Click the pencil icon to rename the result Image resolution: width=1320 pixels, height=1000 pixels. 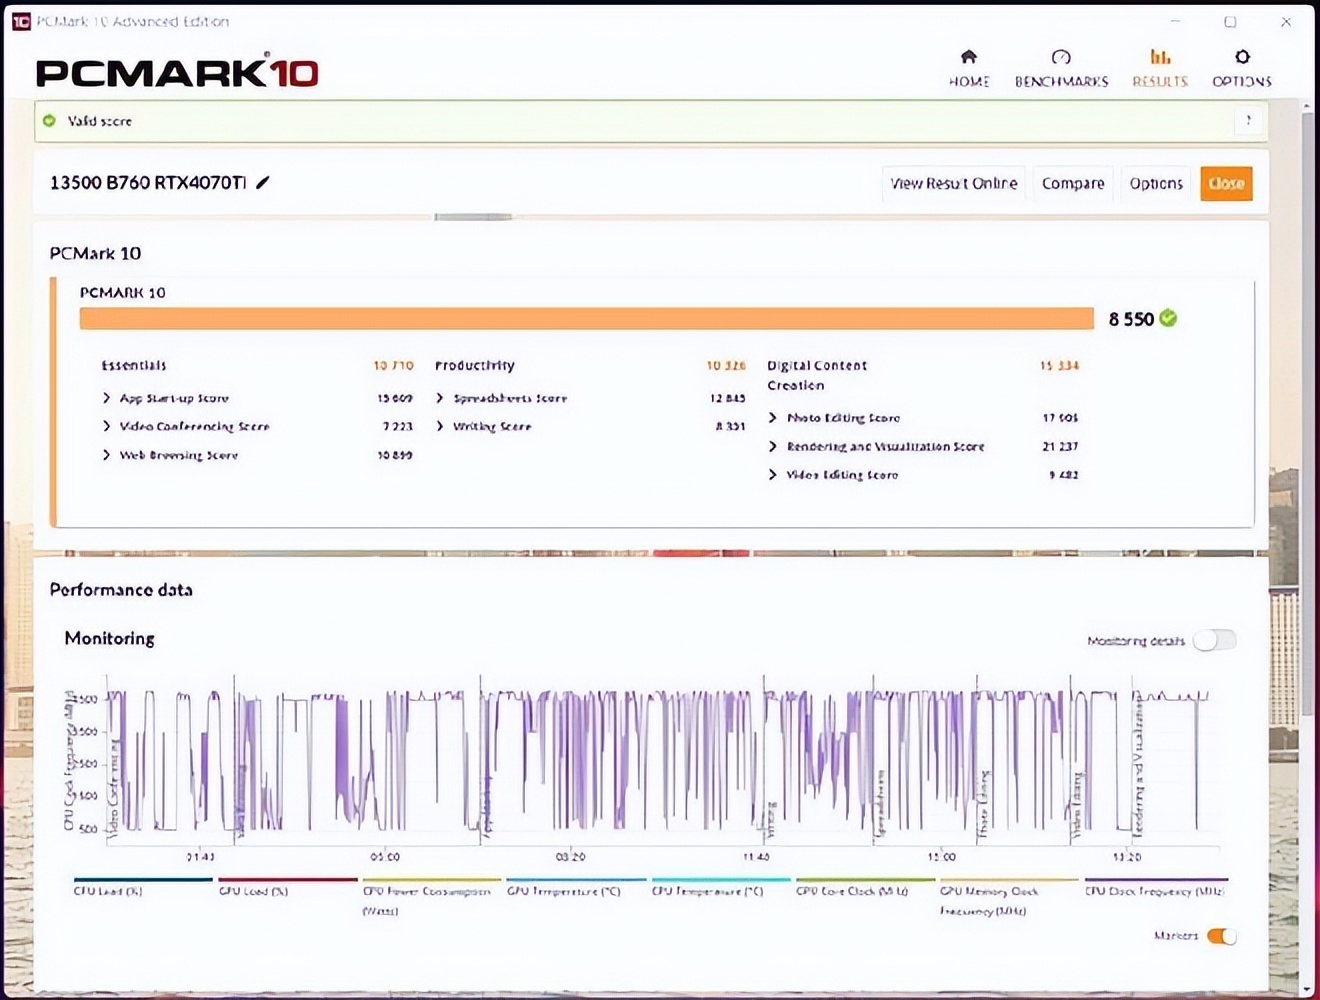263,182
